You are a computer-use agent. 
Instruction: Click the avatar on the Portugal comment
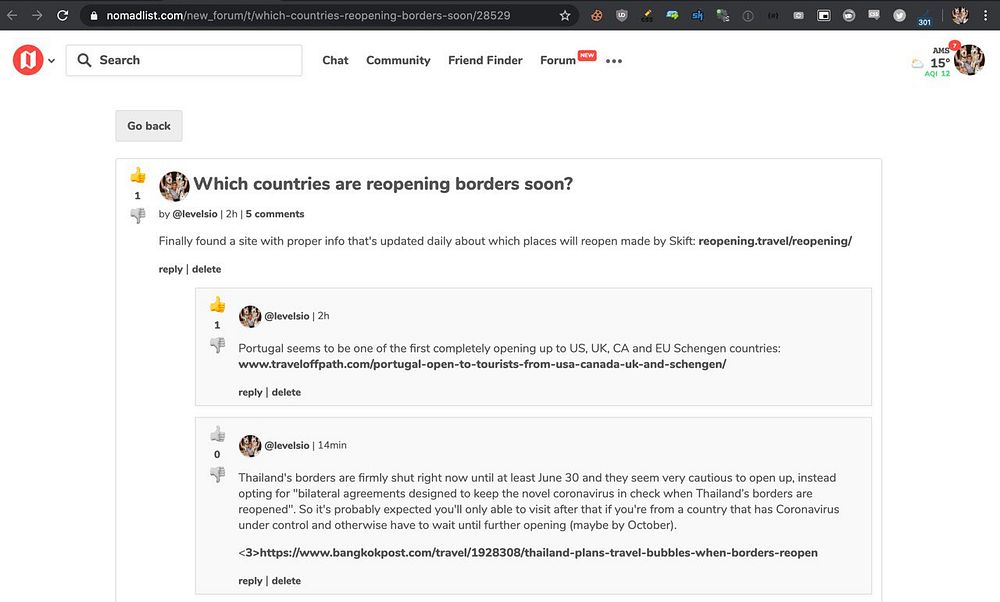point(250,316)
